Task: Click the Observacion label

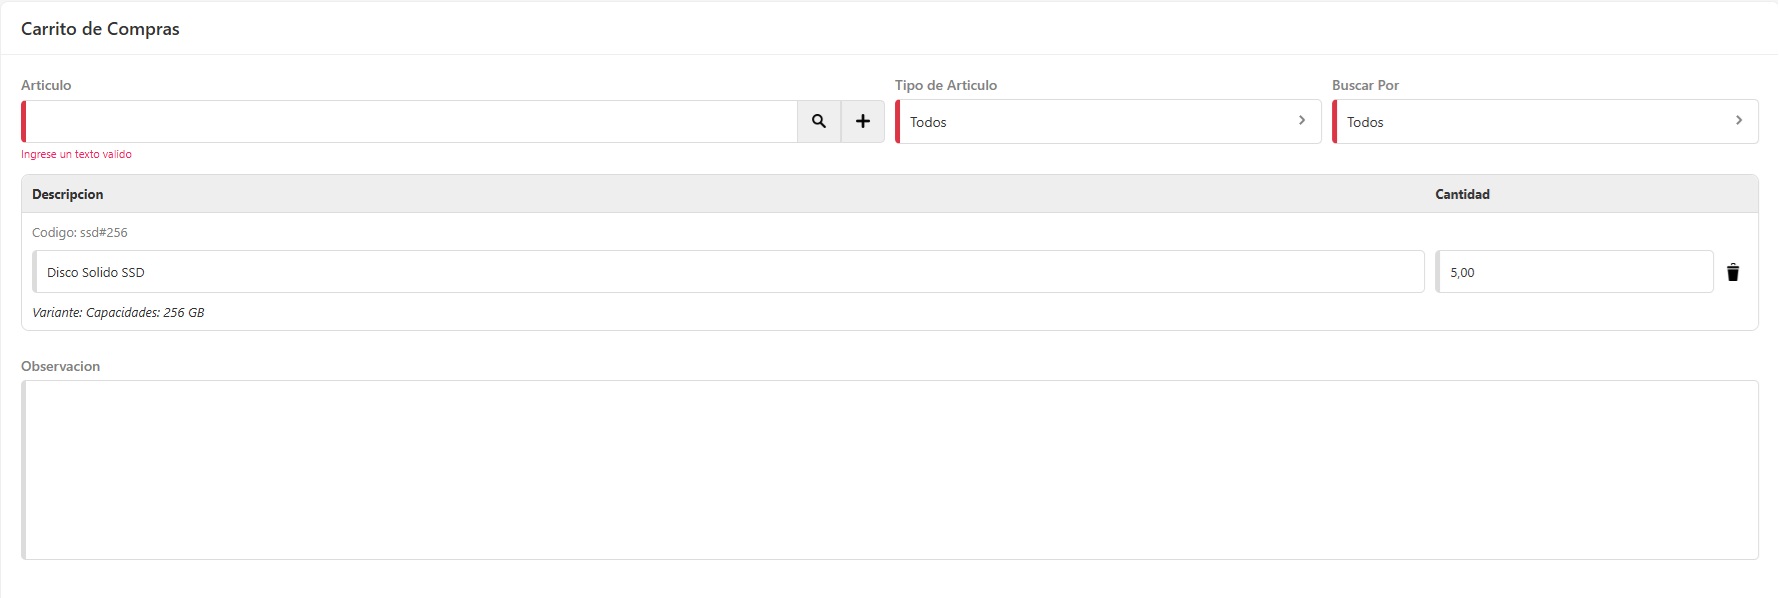Action: [60, 366]
